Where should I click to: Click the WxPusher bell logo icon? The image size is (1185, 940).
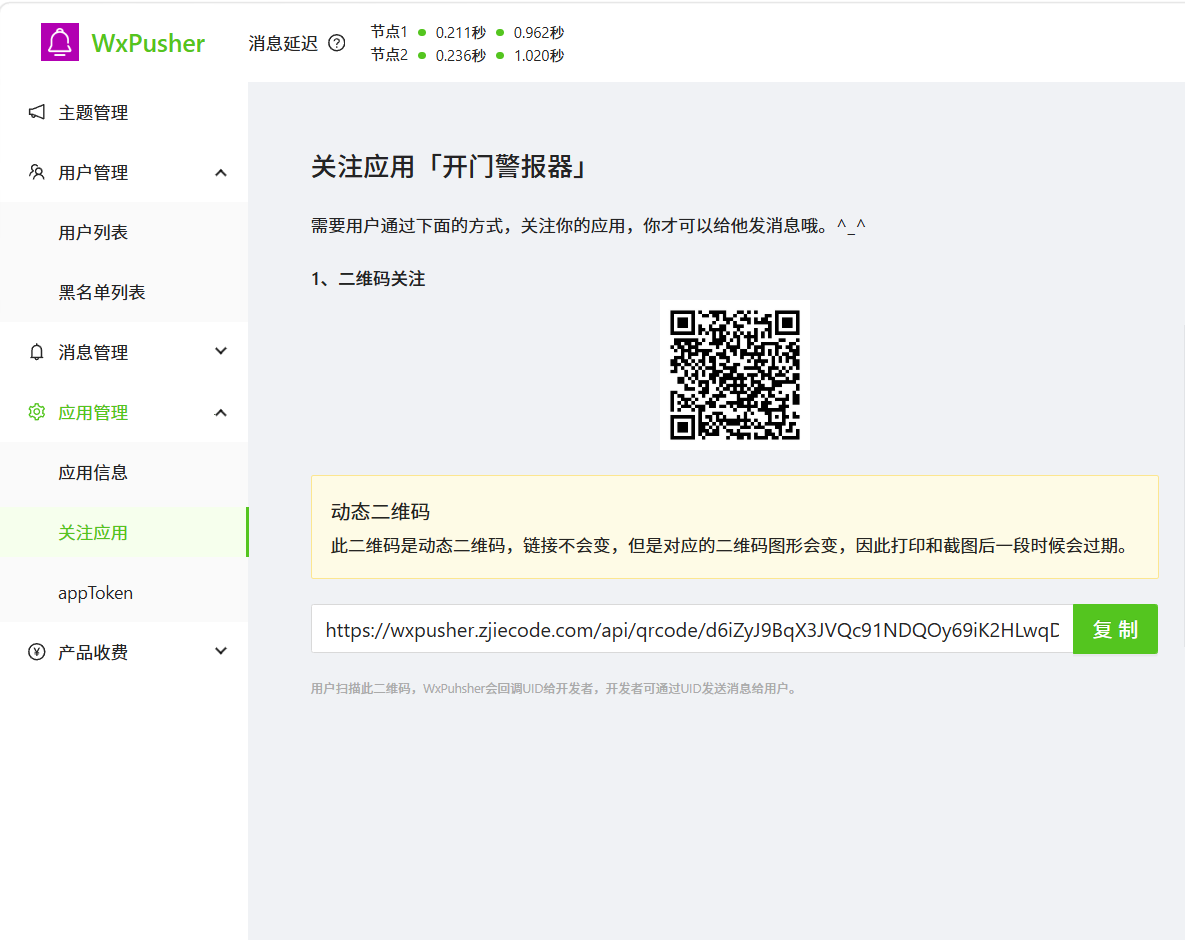pyautogui.click(x=60, y=42)
